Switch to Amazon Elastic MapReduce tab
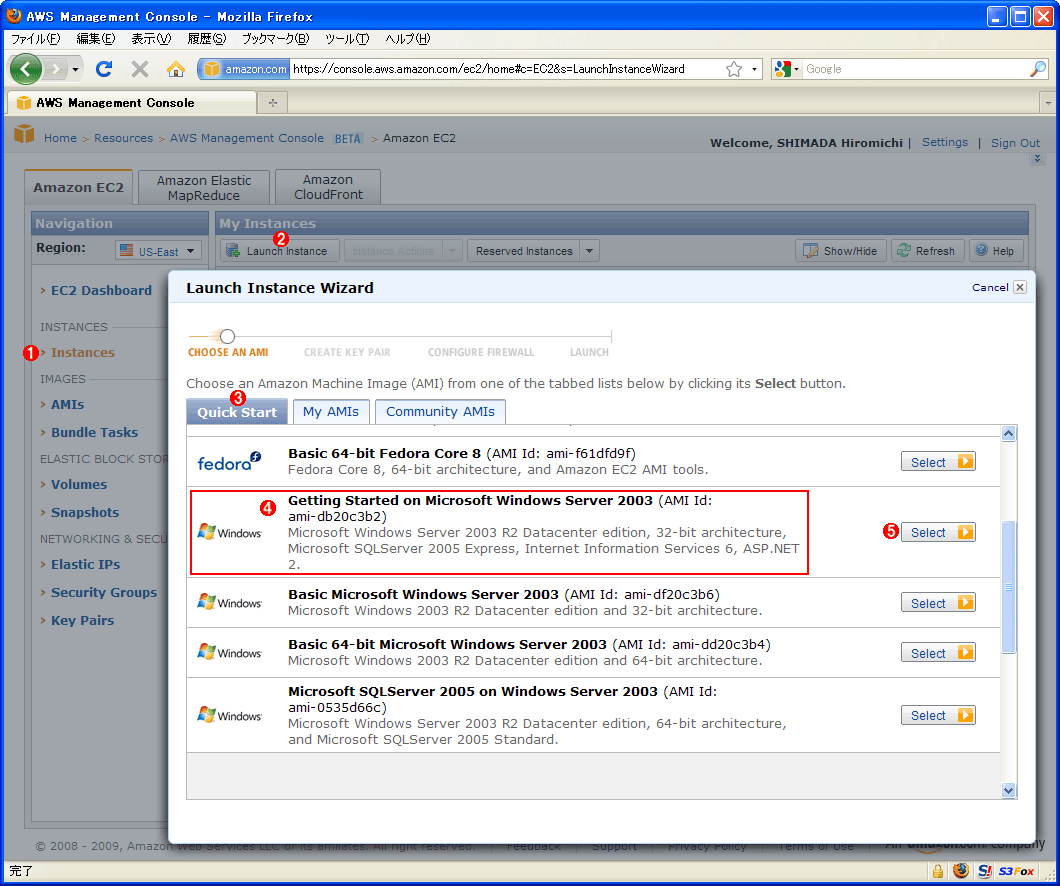 click(x=203, y=187)
